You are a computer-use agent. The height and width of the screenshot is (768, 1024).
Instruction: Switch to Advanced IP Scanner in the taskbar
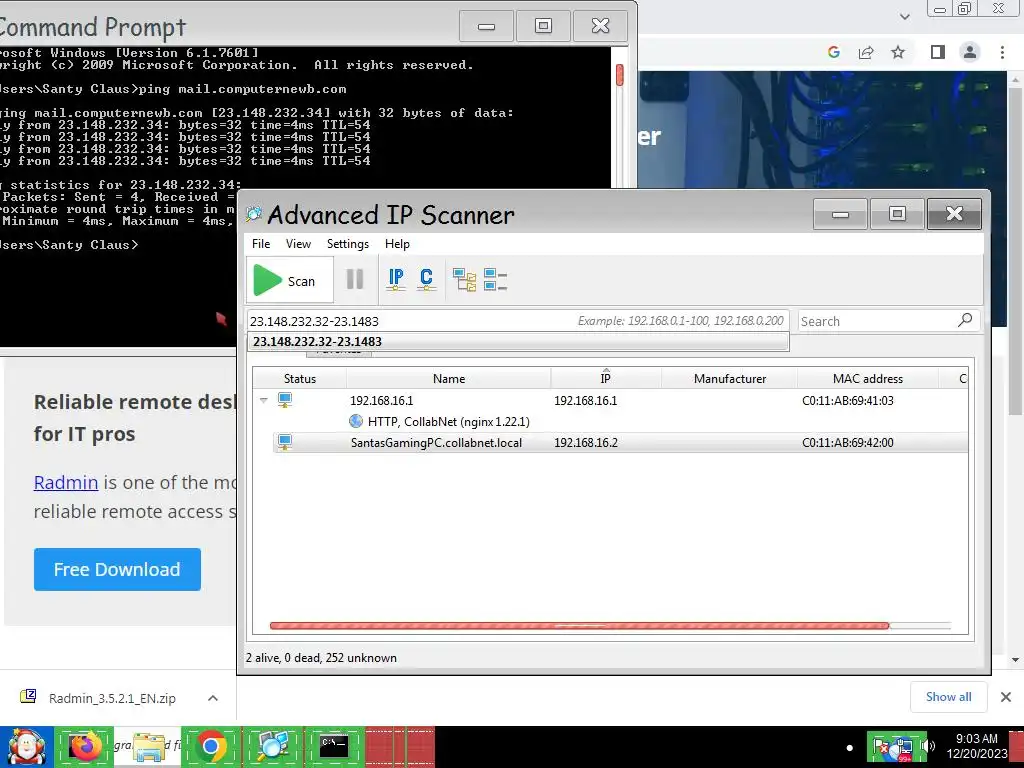coord(273,746)
